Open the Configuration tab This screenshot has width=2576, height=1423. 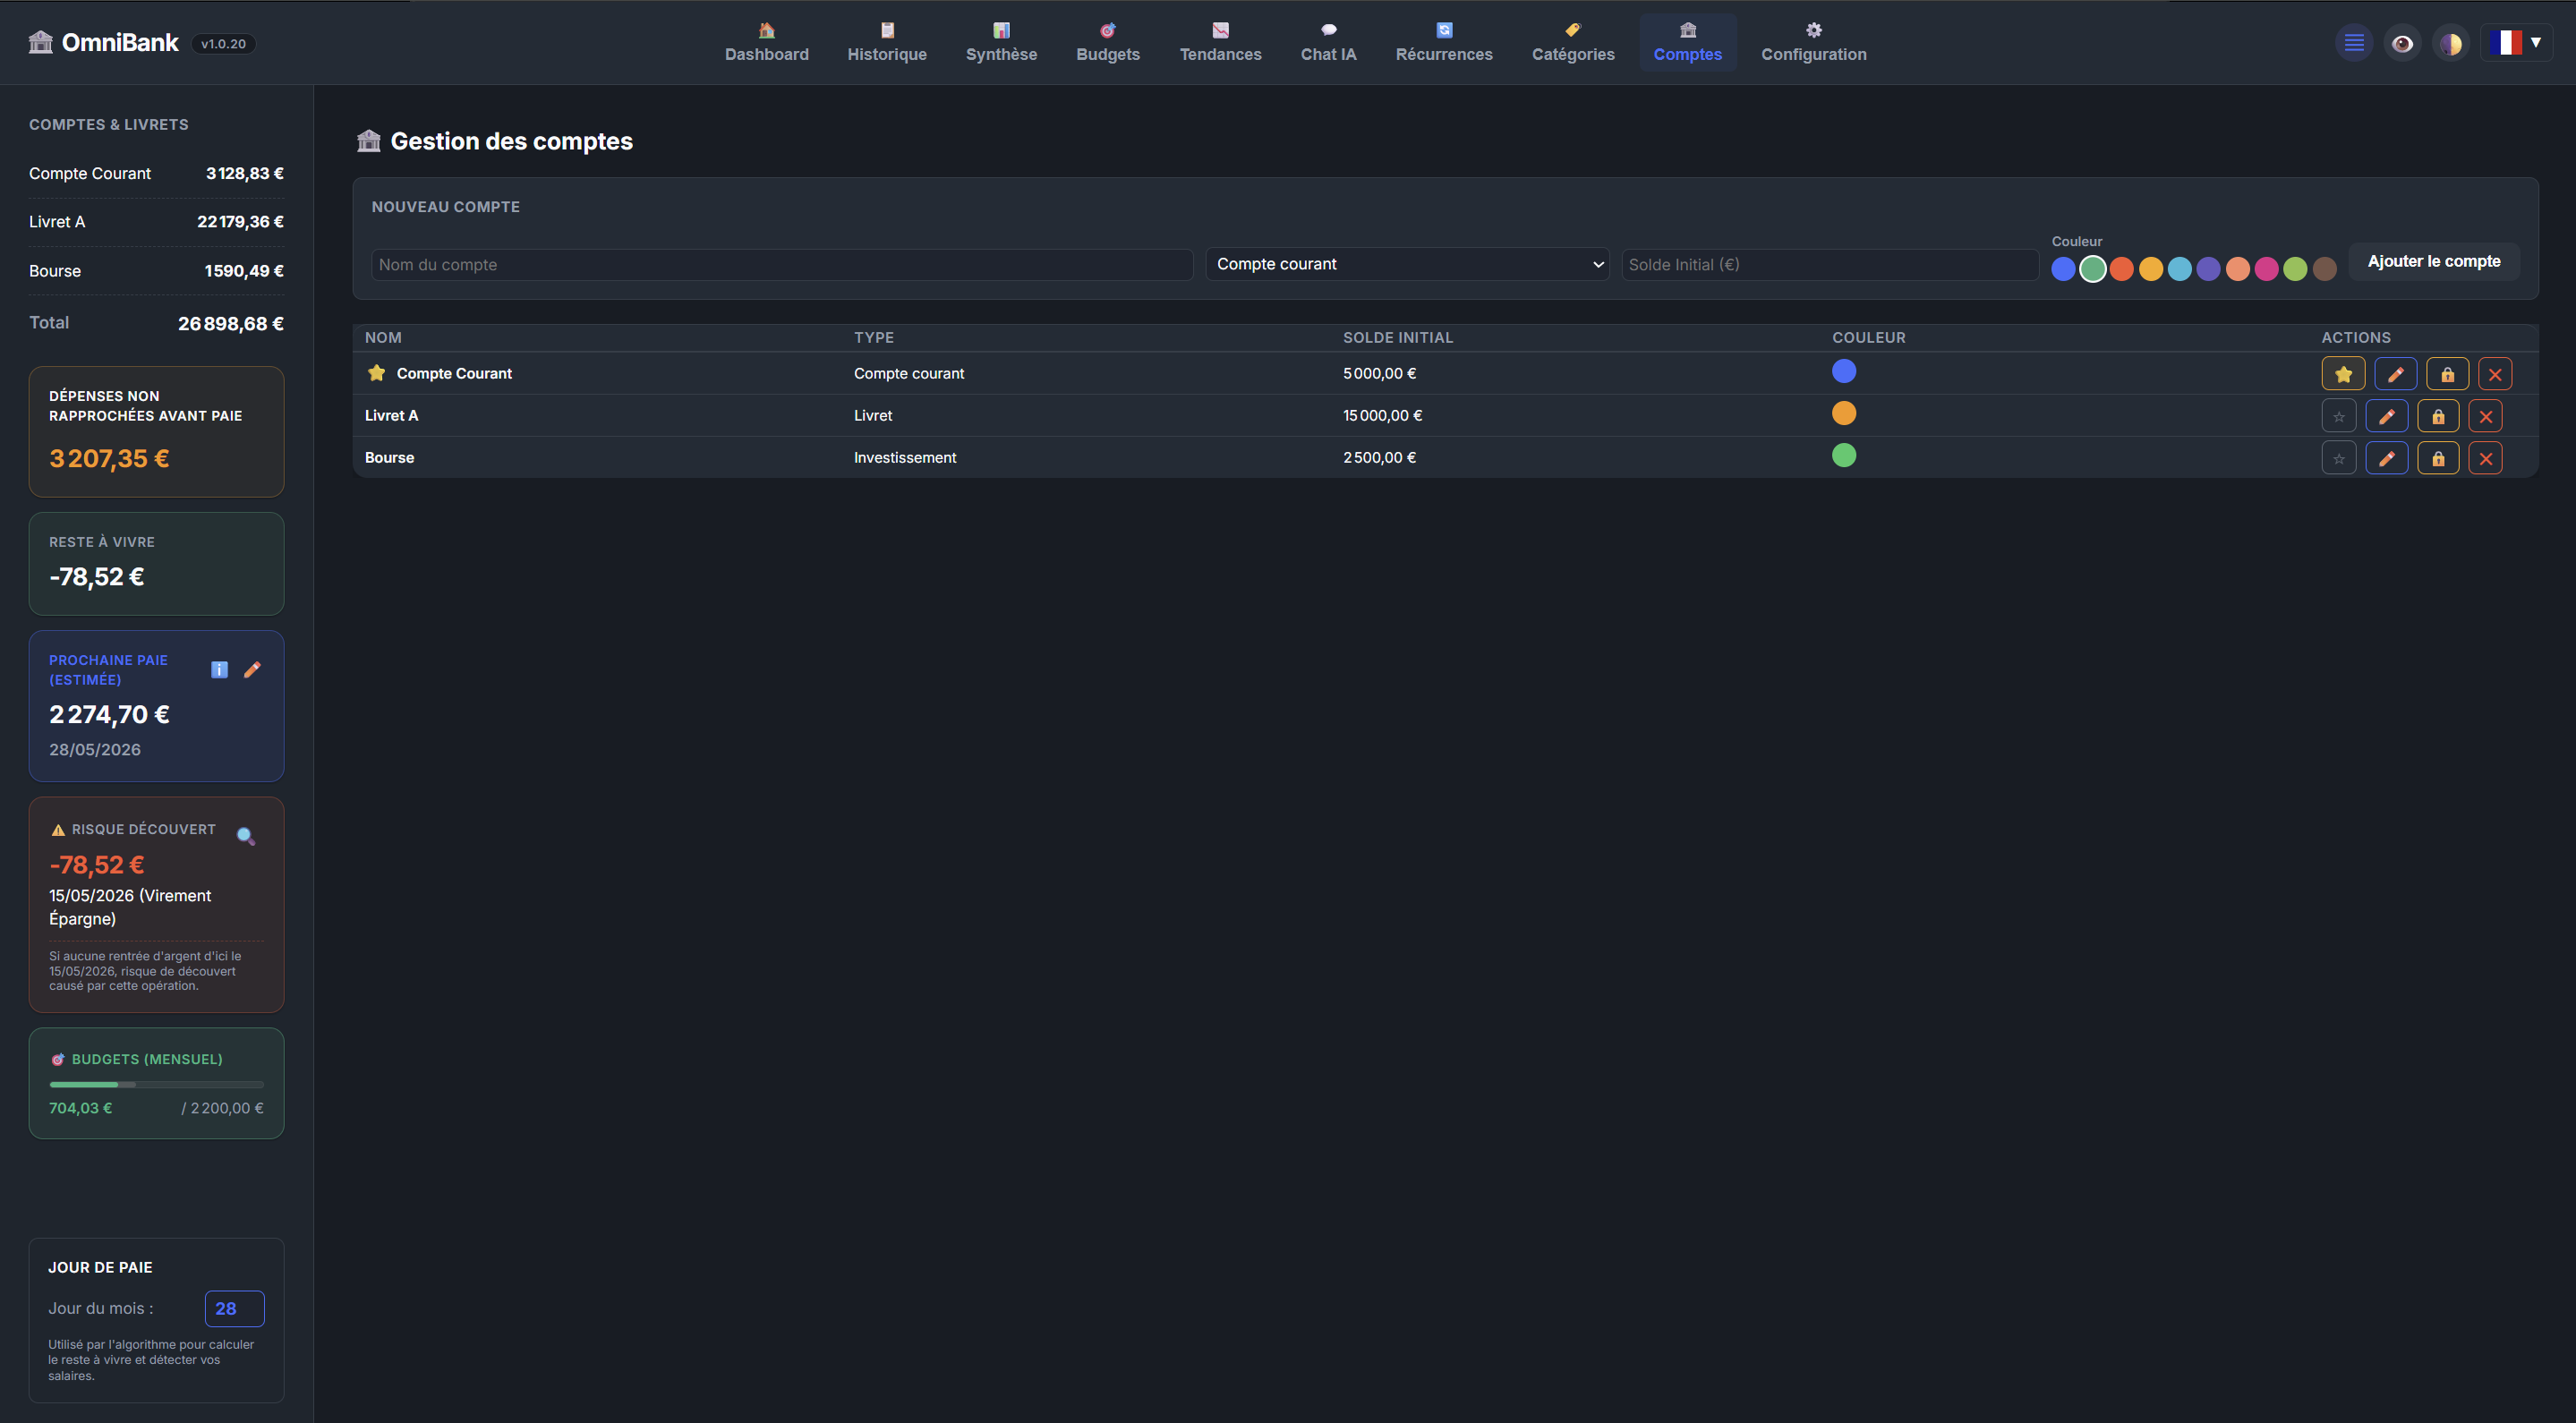tap(1813, 43)
